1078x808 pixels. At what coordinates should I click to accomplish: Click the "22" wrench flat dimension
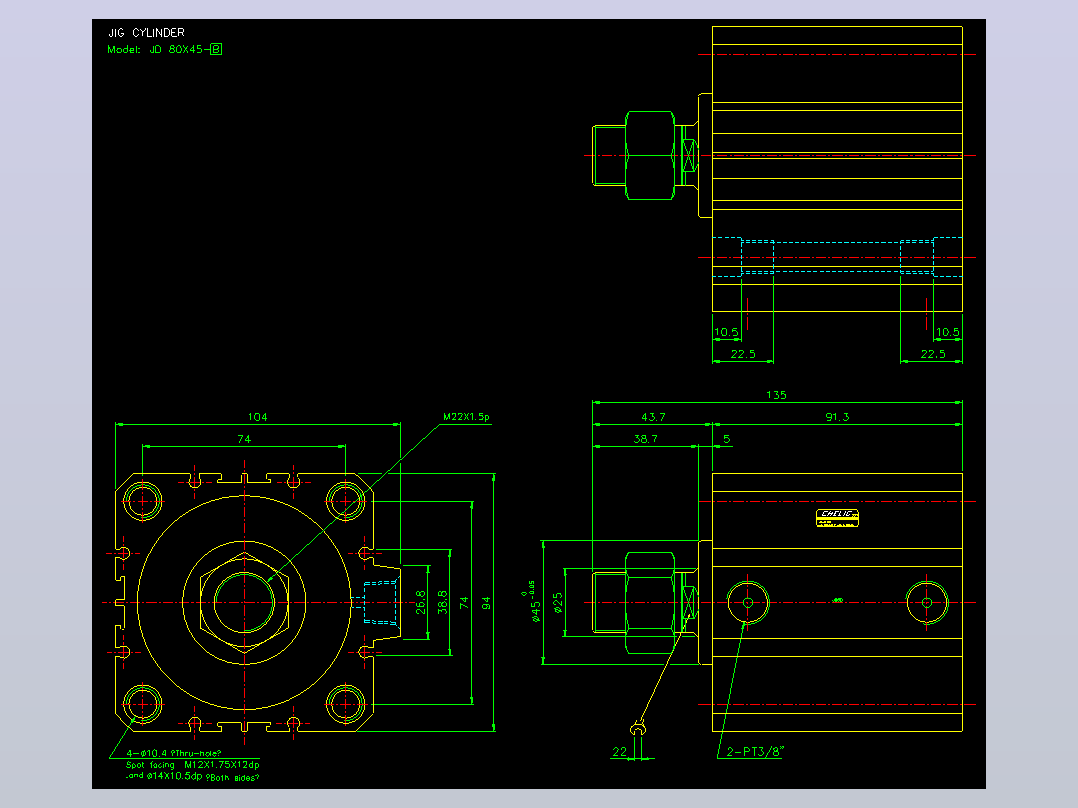pos(619,752)
